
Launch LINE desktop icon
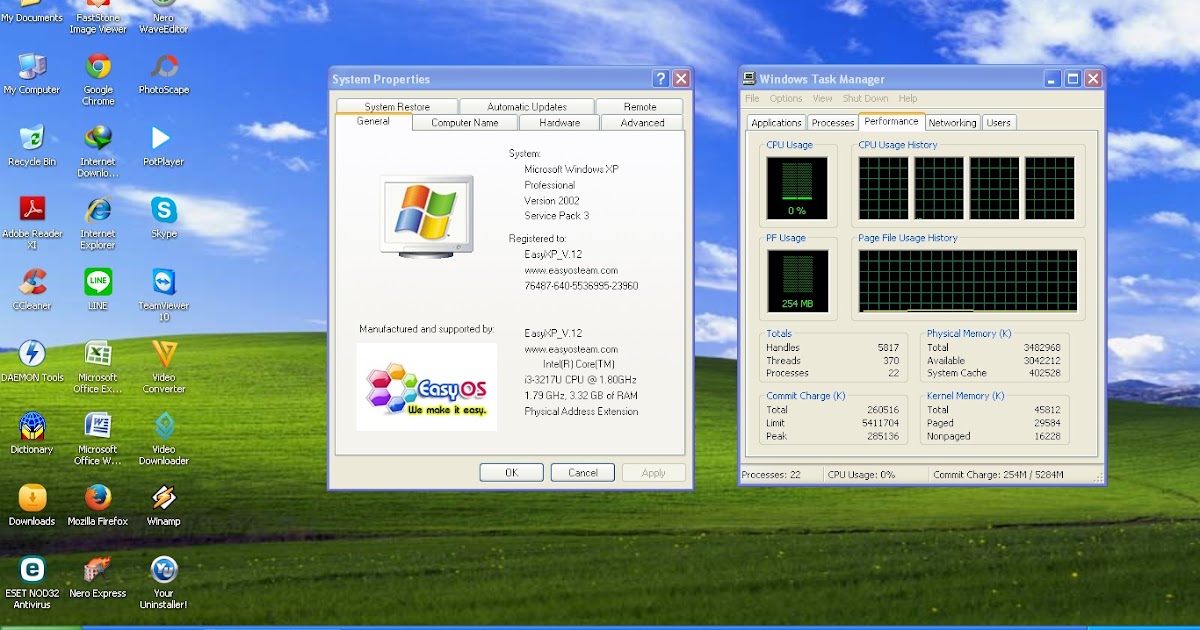point(98,290)
